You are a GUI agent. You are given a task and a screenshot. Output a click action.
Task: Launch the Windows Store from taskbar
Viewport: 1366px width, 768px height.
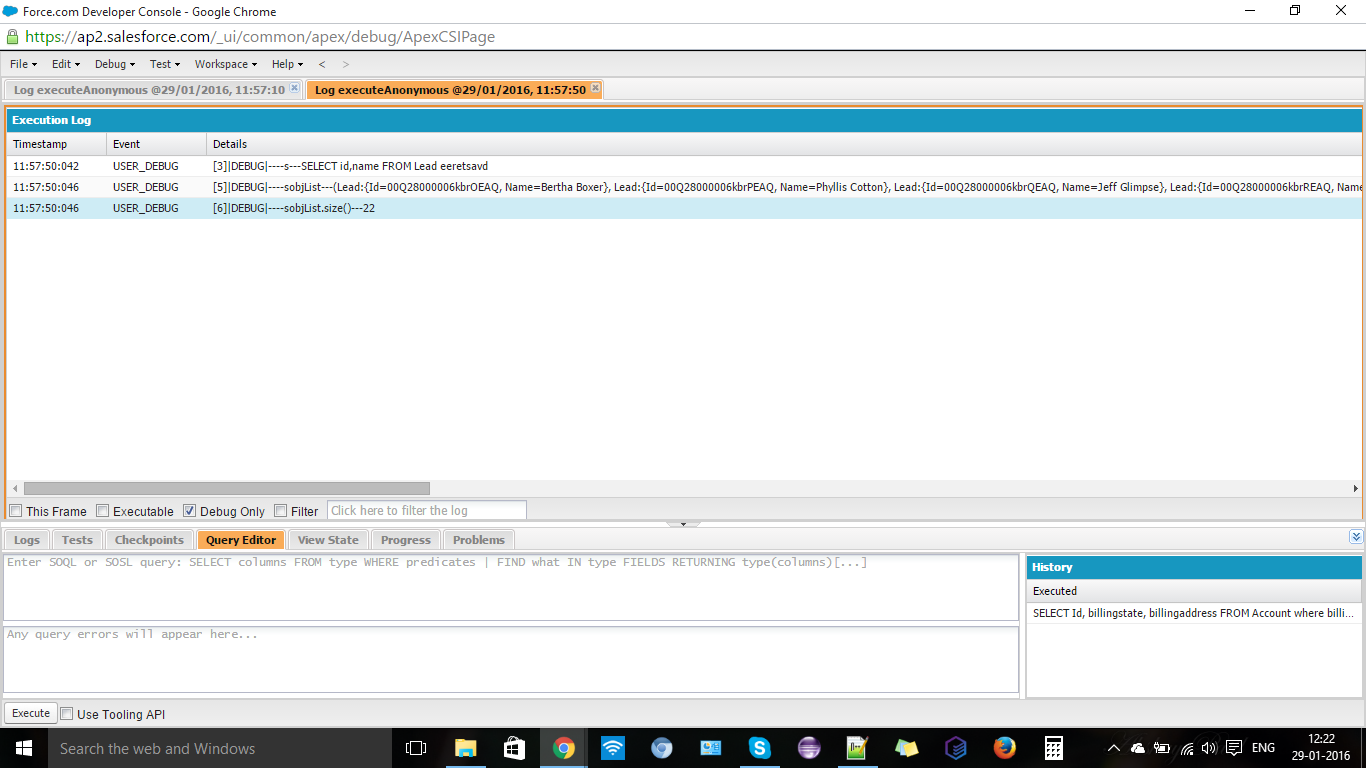tap(514, 748)
